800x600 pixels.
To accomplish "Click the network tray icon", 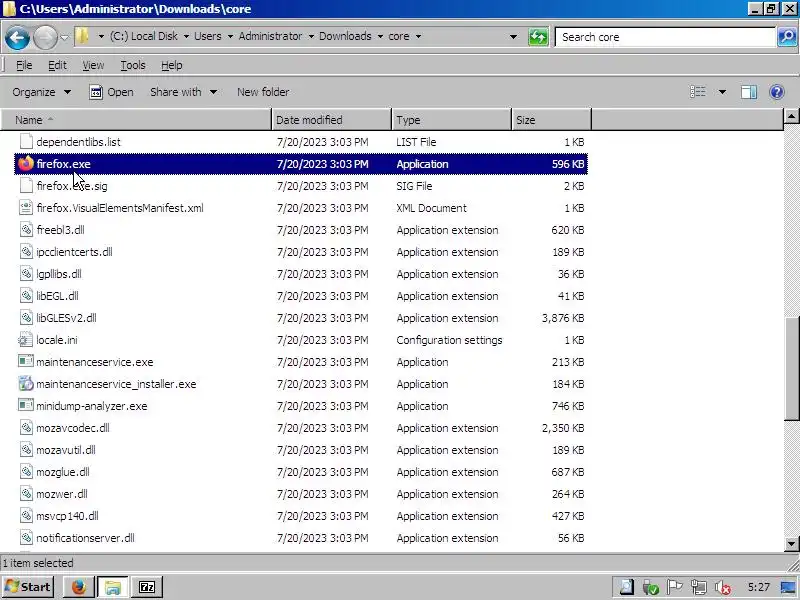I will tap(699, 587).
